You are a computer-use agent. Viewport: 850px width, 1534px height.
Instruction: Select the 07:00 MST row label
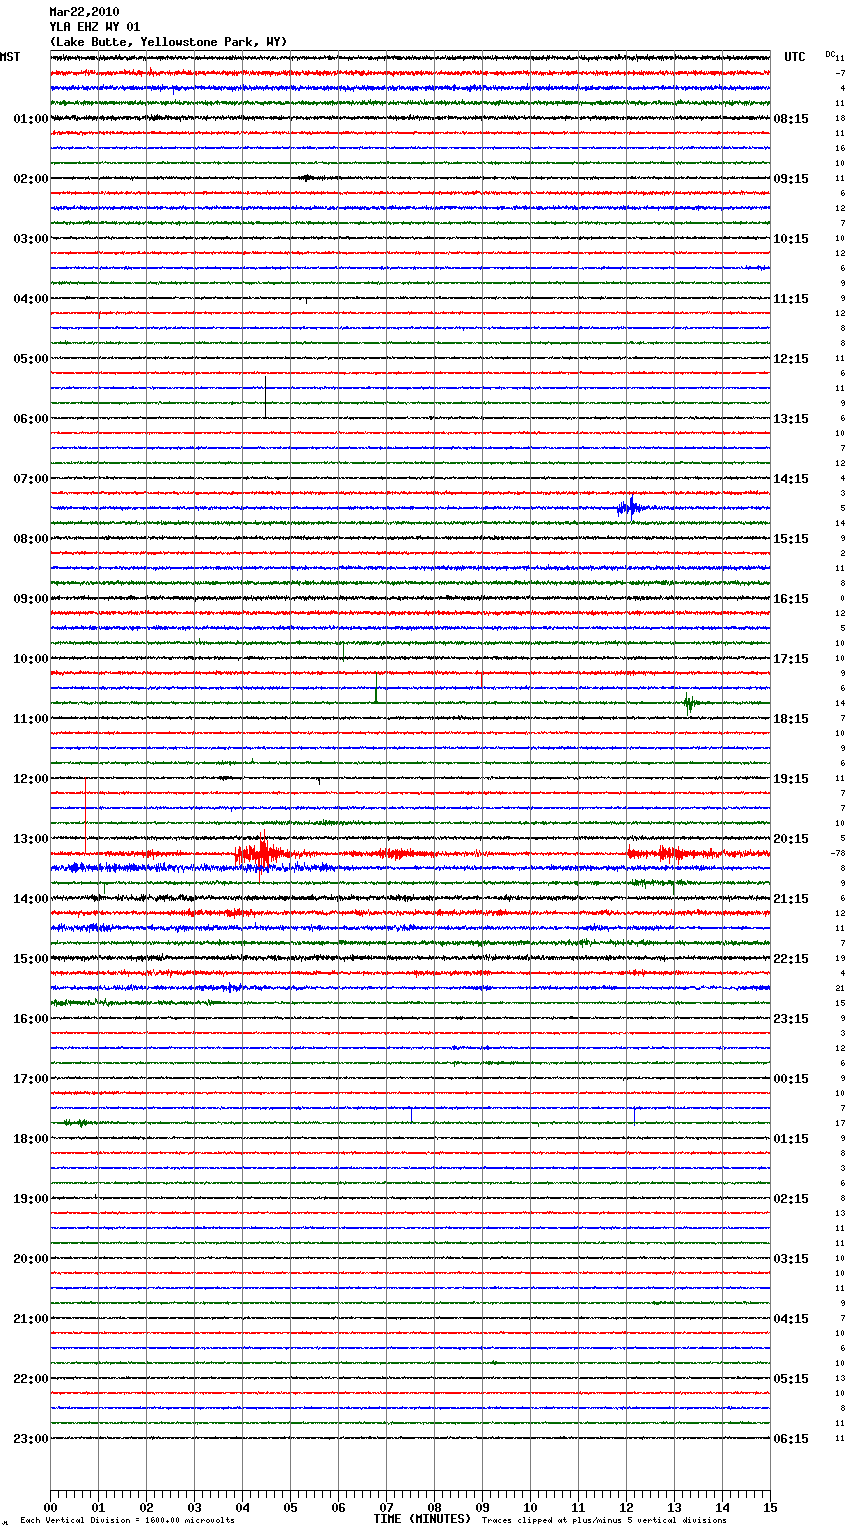tap(30, 479)
